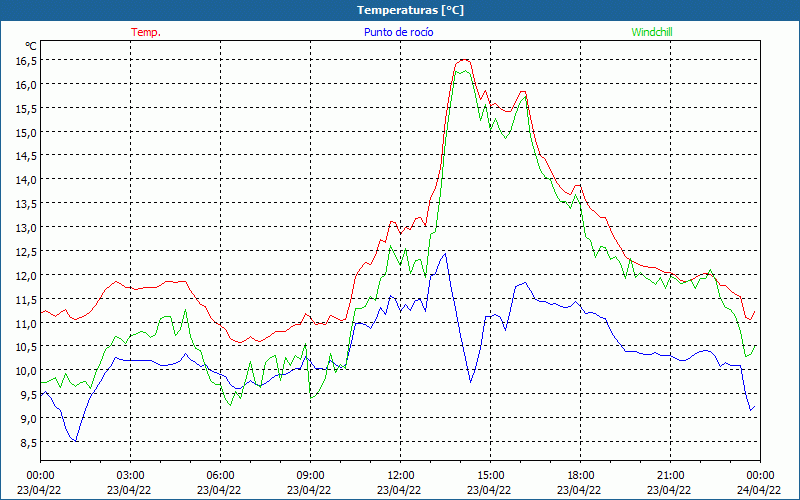Click the '°C' unit label on the axis

(31, 46)
